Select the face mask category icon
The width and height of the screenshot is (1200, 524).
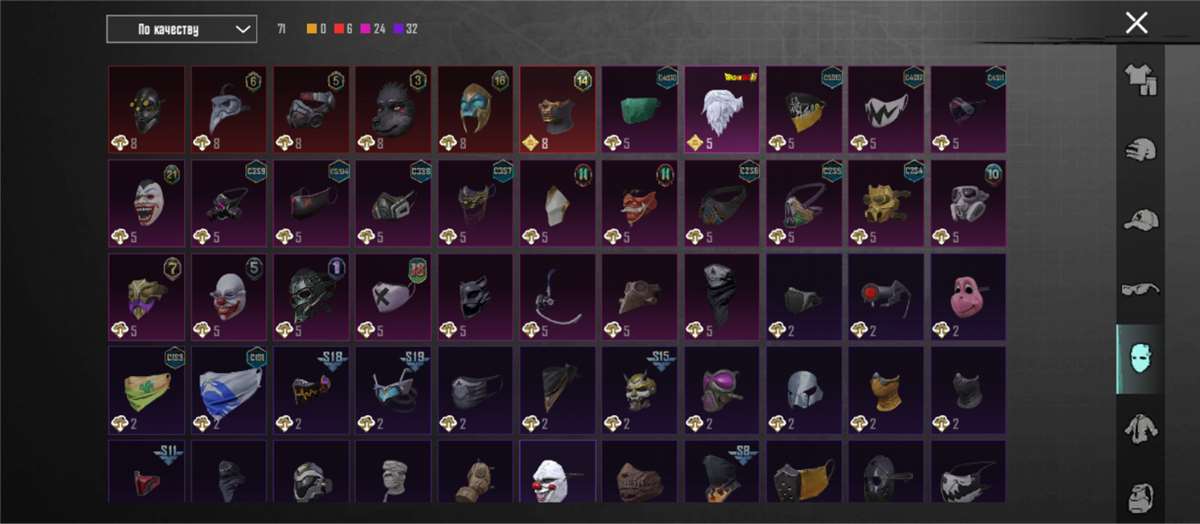point(1140,359)
